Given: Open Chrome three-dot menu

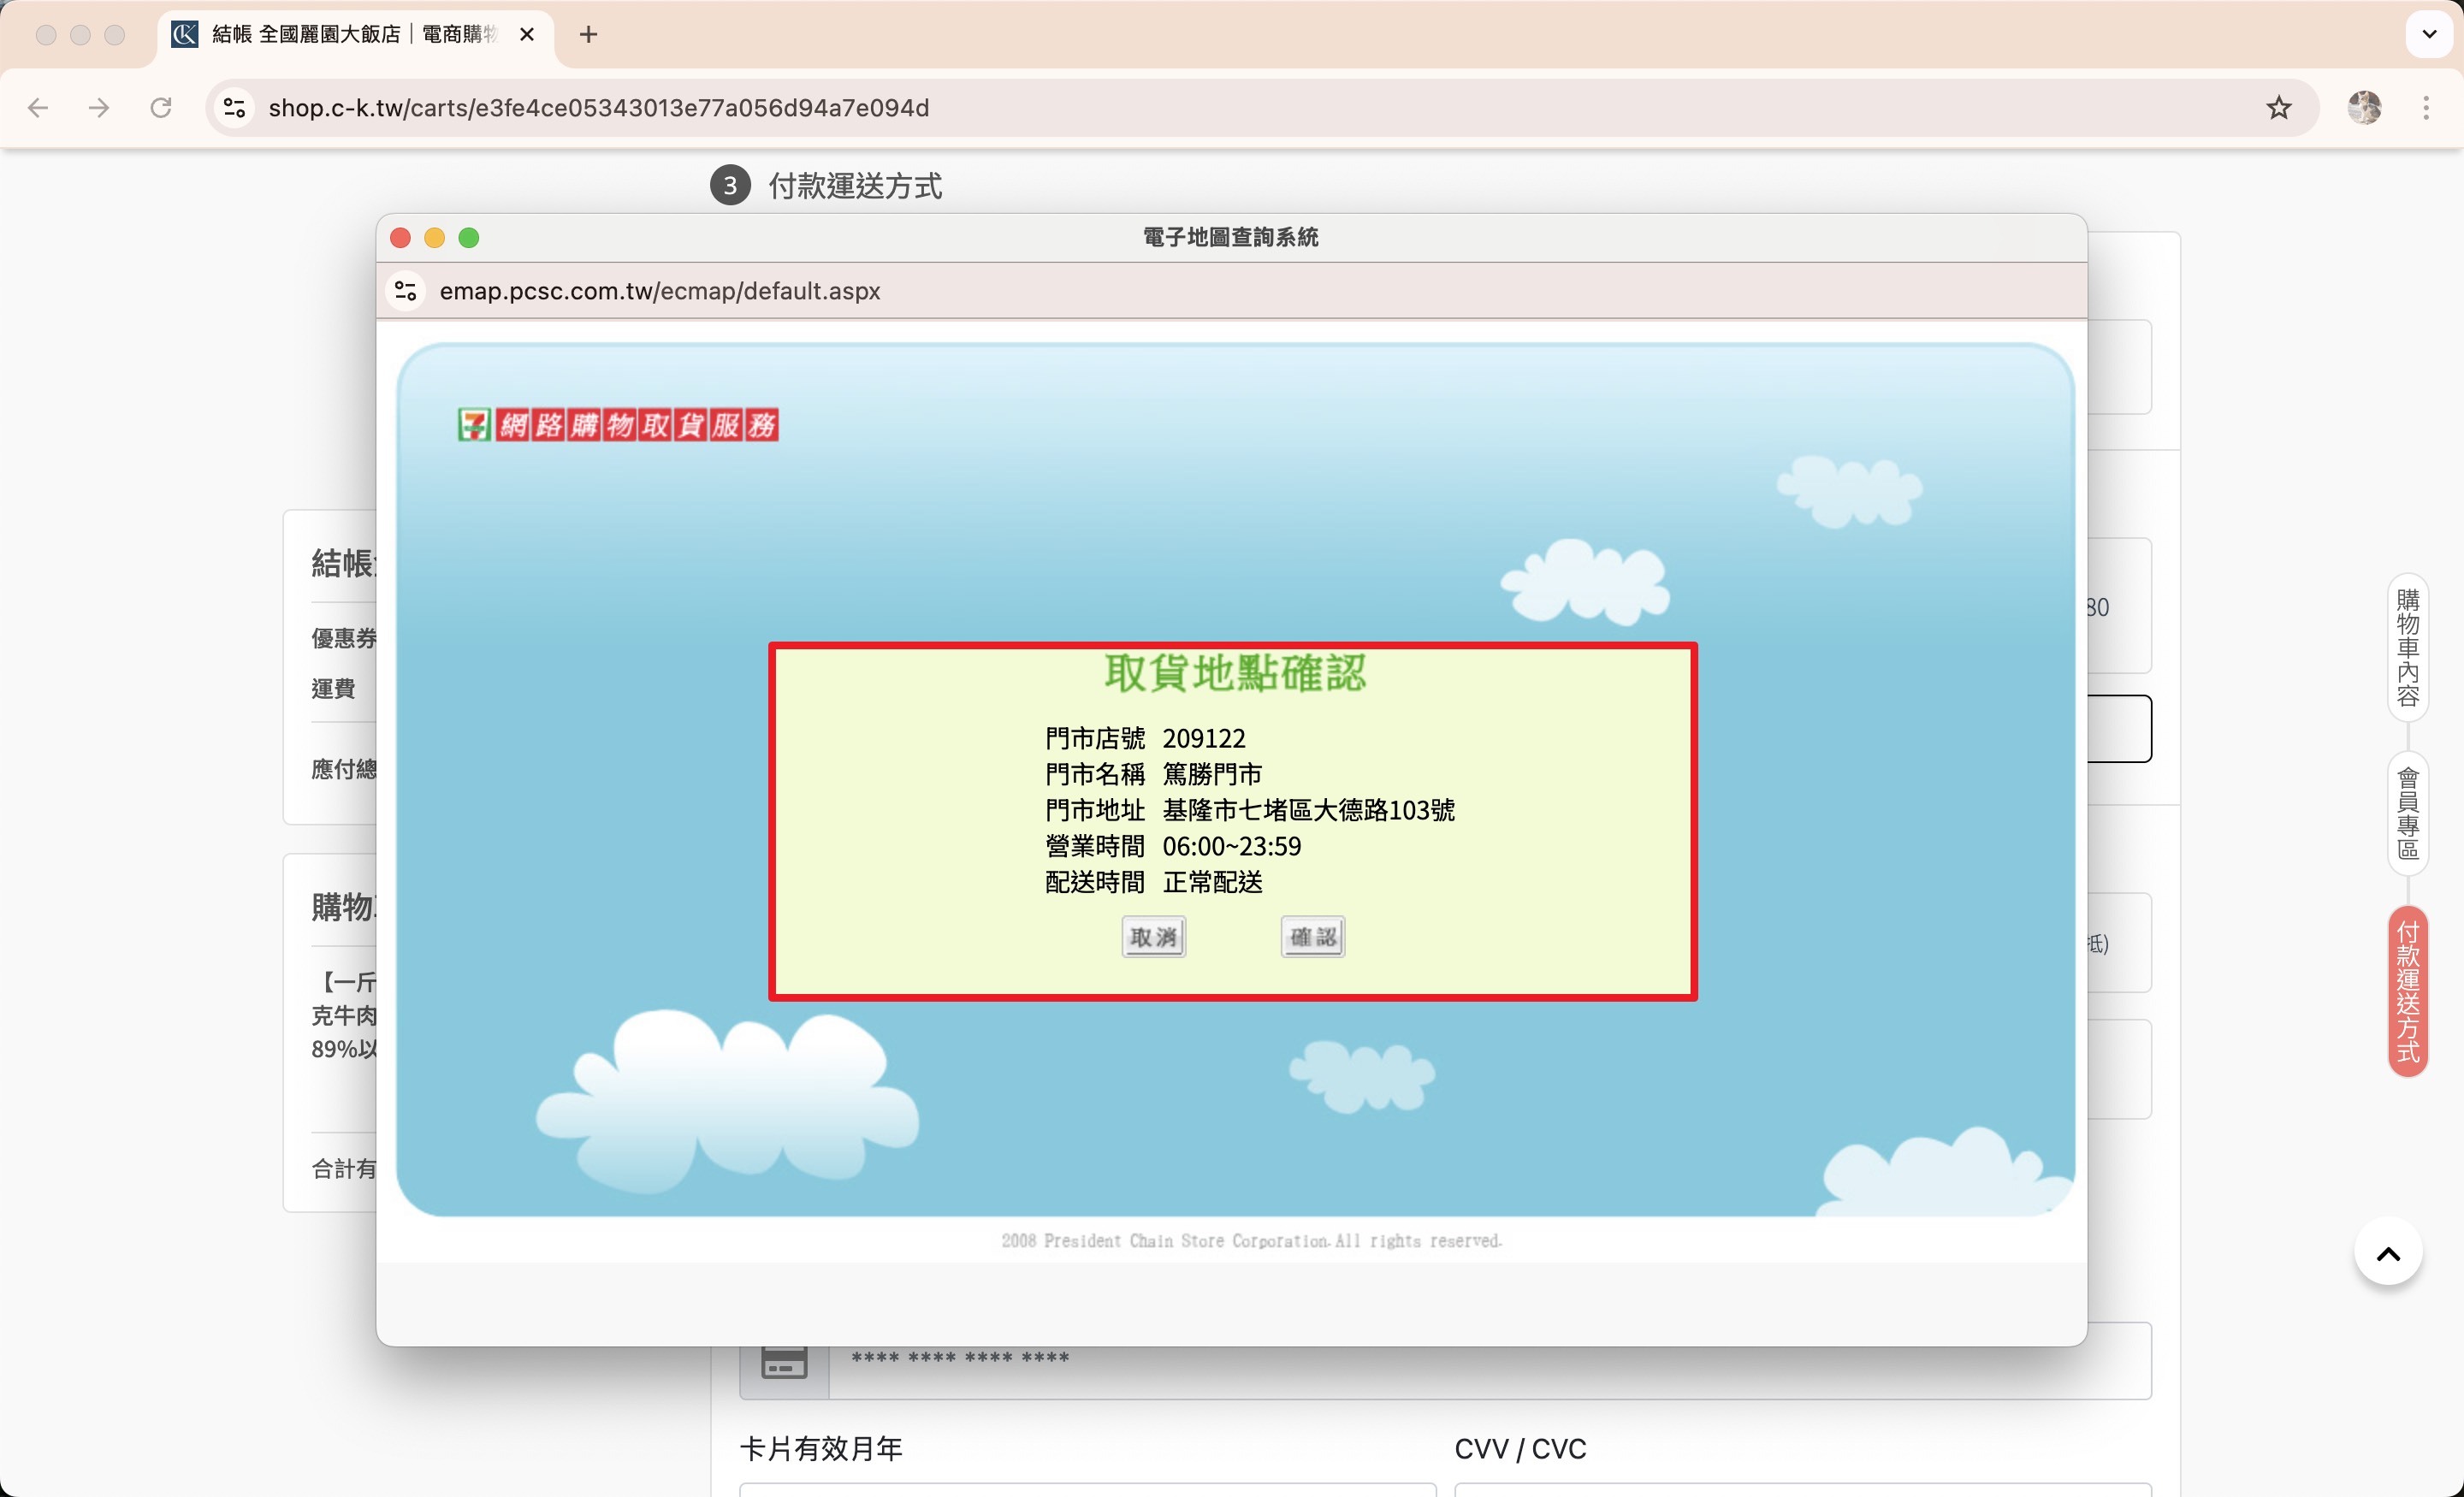Looking at the screenshot, I should [x=2426, y=108].
